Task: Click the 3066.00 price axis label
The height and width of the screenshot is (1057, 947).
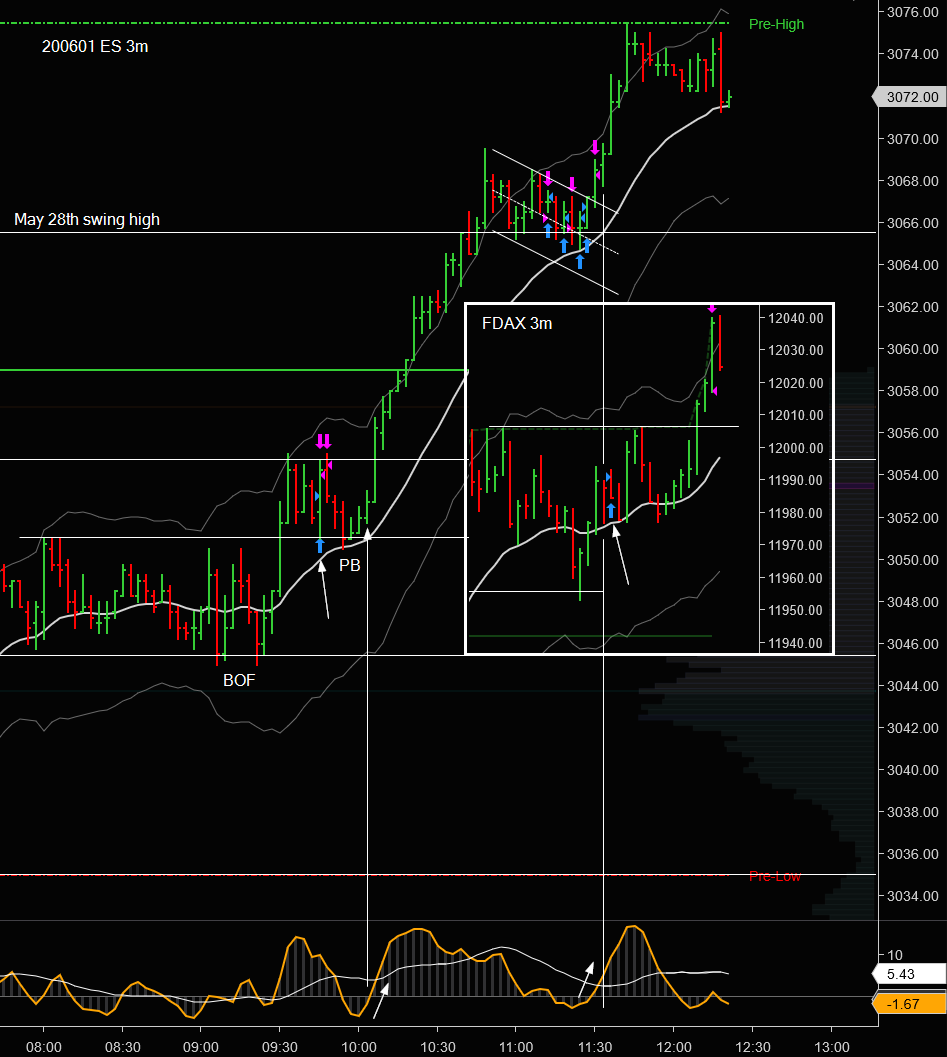Action: [x=913, y=222]
